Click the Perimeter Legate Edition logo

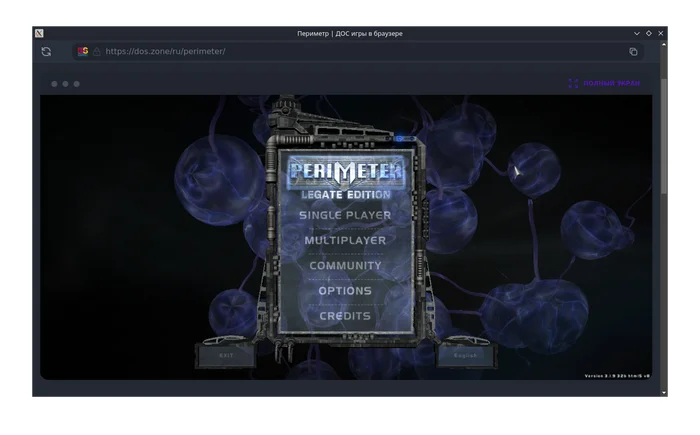pos(346,179)
